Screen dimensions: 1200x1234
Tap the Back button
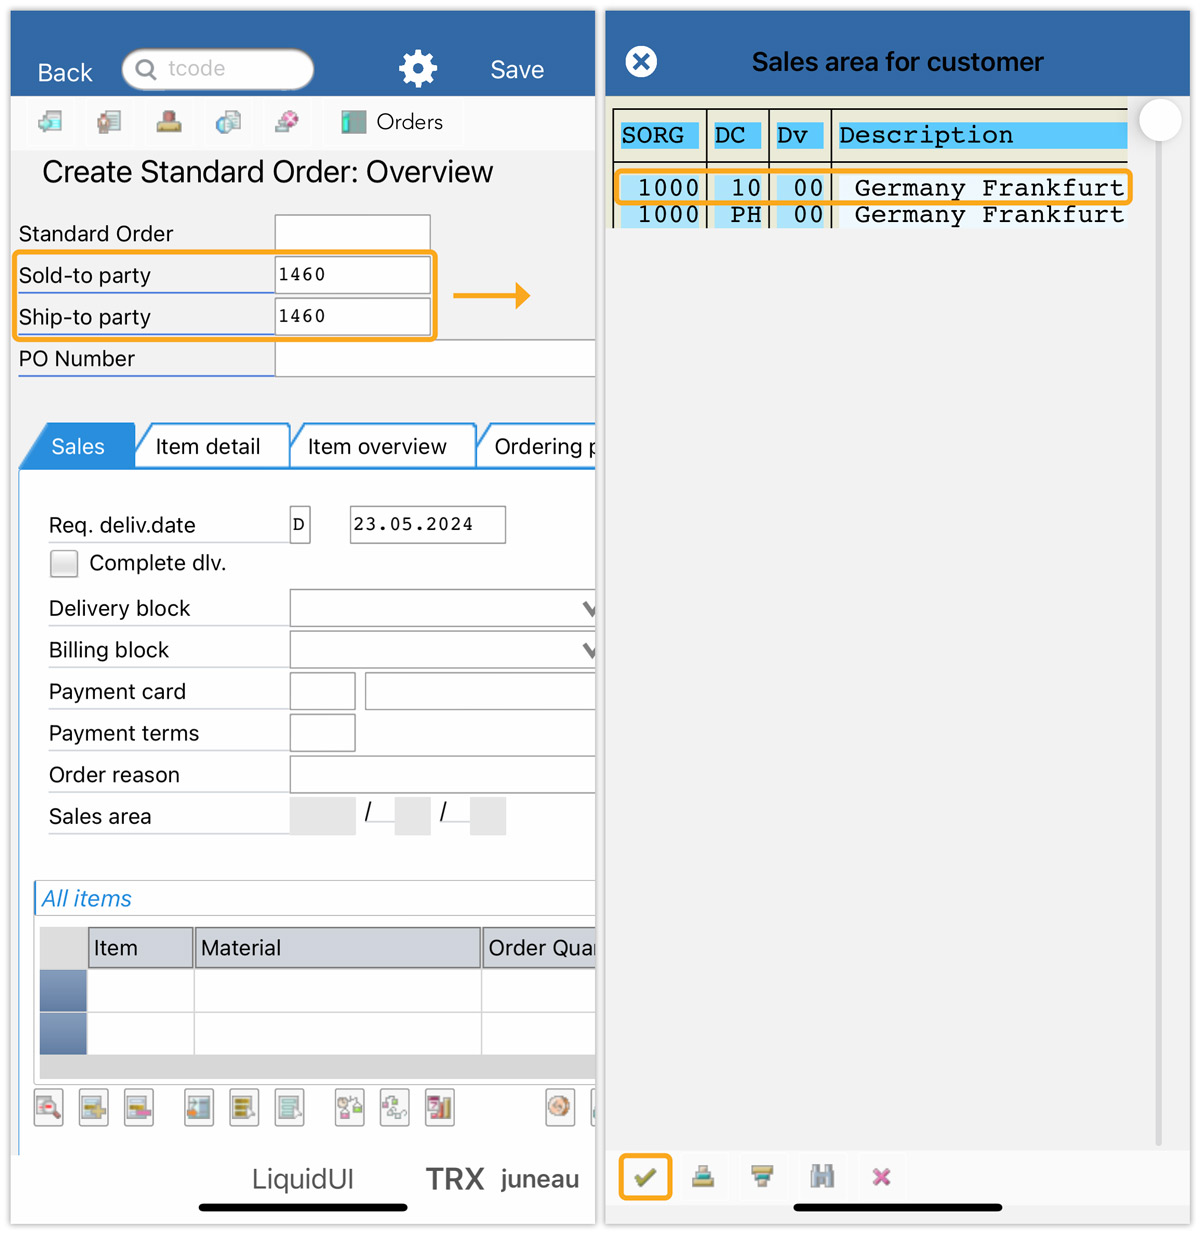[65, 73]
